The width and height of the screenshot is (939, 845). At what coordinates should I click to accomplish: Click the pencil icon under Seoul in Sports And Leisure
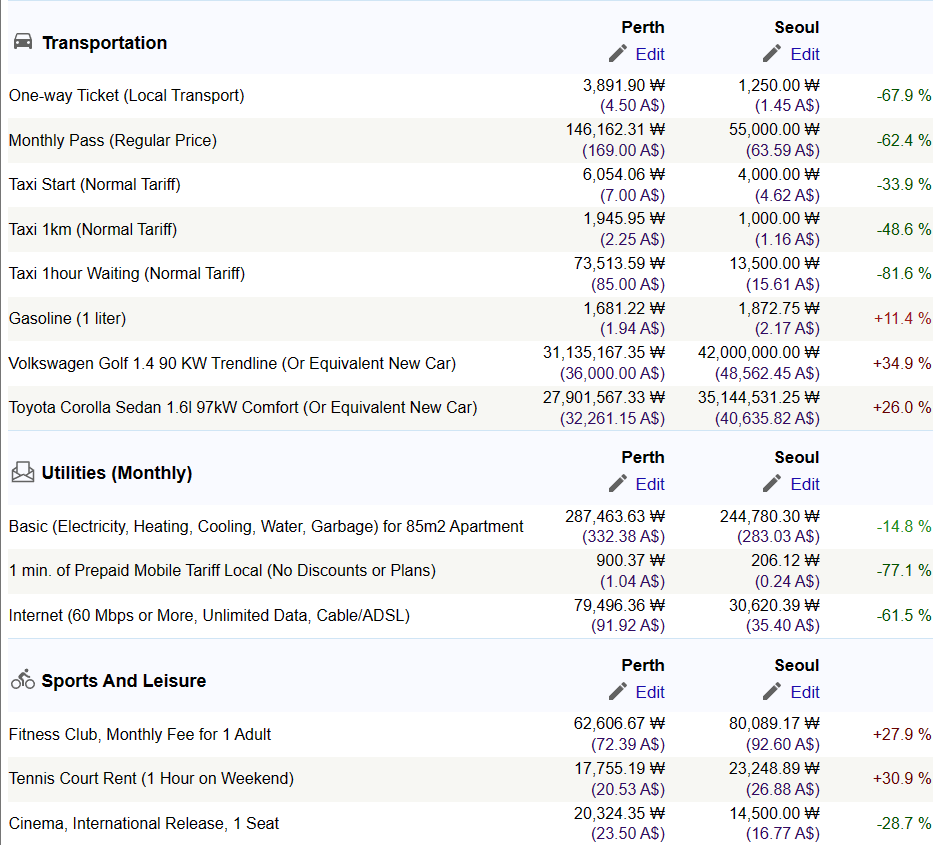coord(772,691)
